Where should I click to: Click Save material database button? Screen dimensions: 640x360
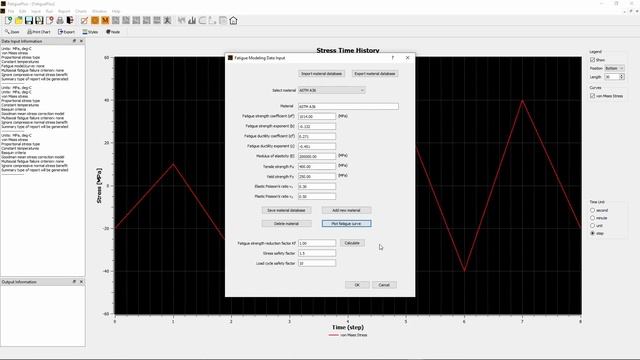coord(286,210)
